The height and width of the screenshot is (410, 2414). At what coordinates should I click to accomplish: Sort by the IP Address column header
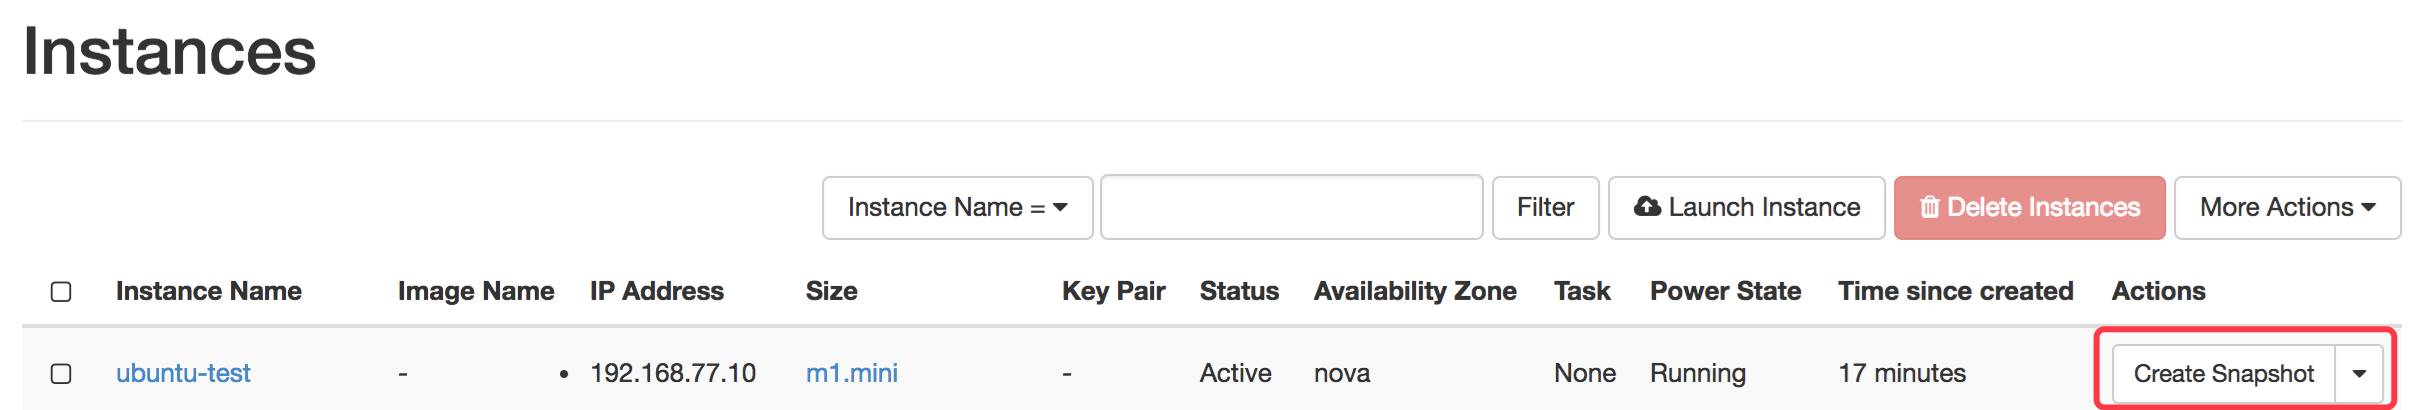point(657,291)
